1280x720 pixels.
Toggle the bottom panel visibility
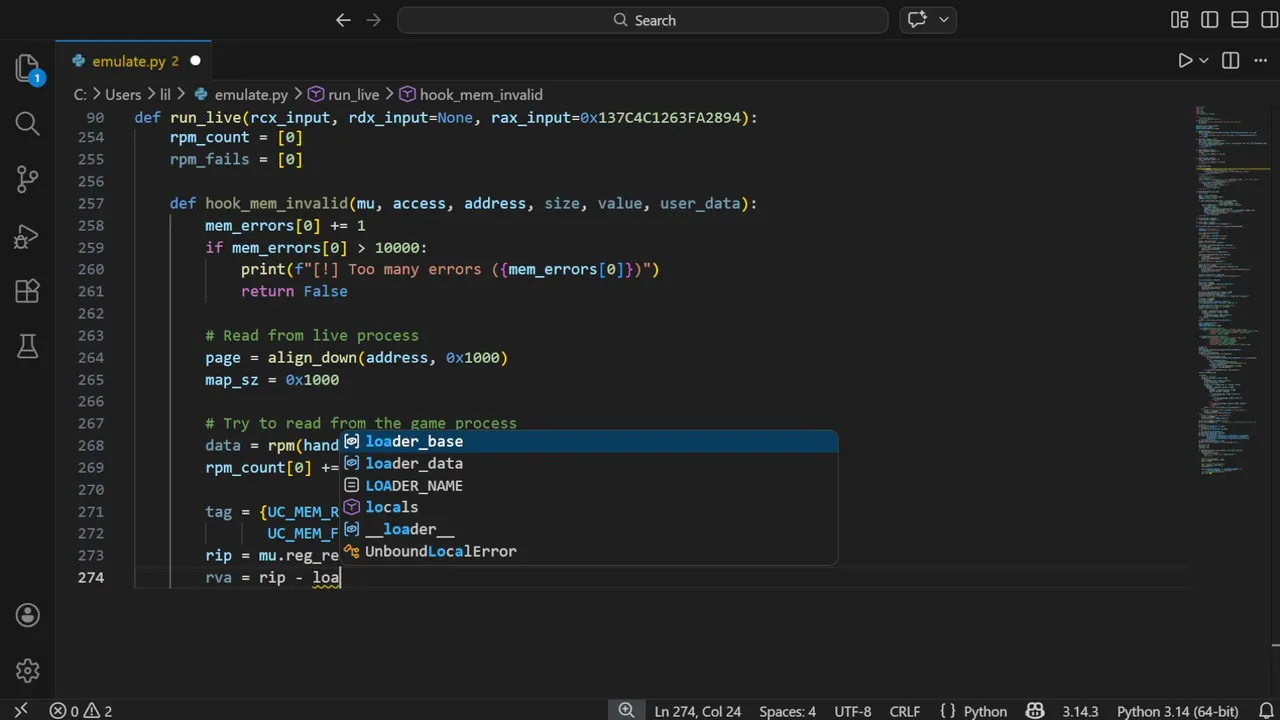(x=1240, y=20)
